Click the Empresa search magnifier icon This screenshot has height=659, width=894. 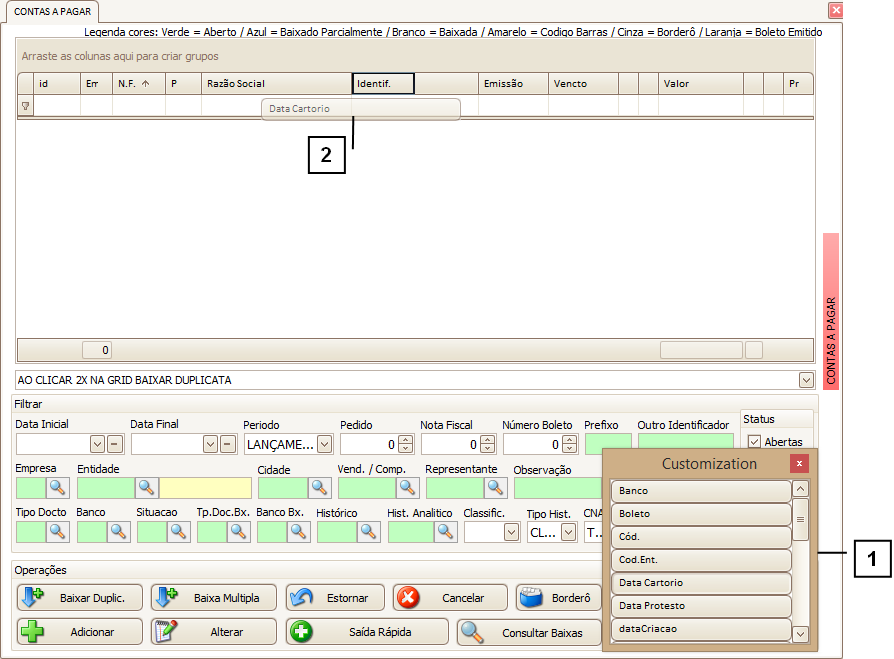tap(57, 487)
